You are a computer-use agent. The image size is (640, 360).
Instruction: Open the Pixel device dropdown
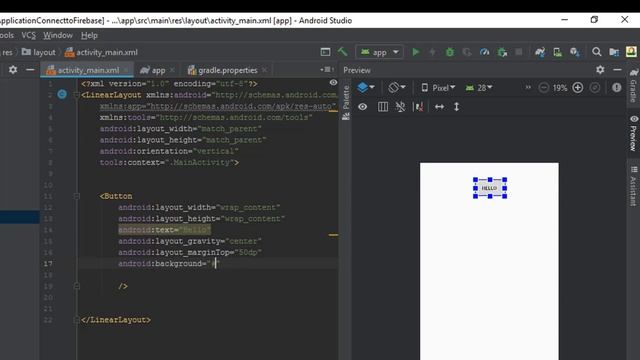pyautogui.click(x=438, y=88)
